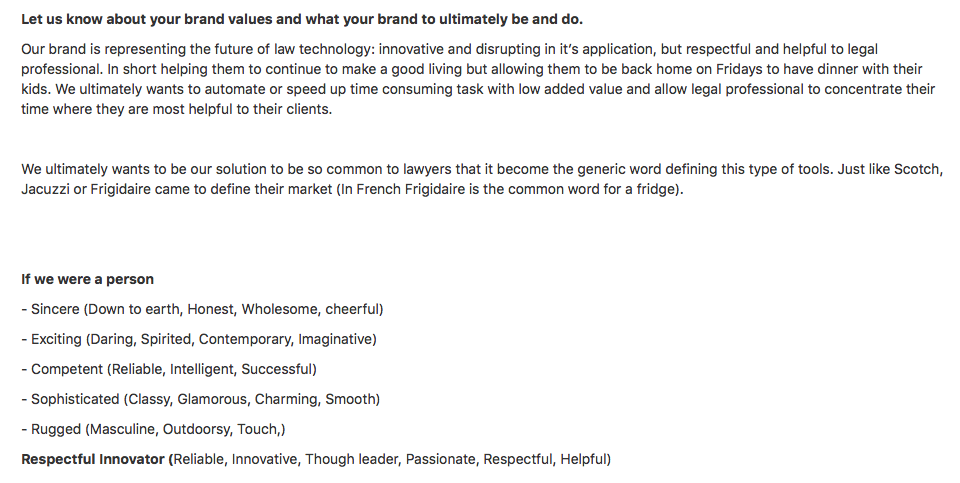Viewport: 960px width, 483px height.
Task: Click the bold "If we were a person" heading
Action: (x=88, y=279)
